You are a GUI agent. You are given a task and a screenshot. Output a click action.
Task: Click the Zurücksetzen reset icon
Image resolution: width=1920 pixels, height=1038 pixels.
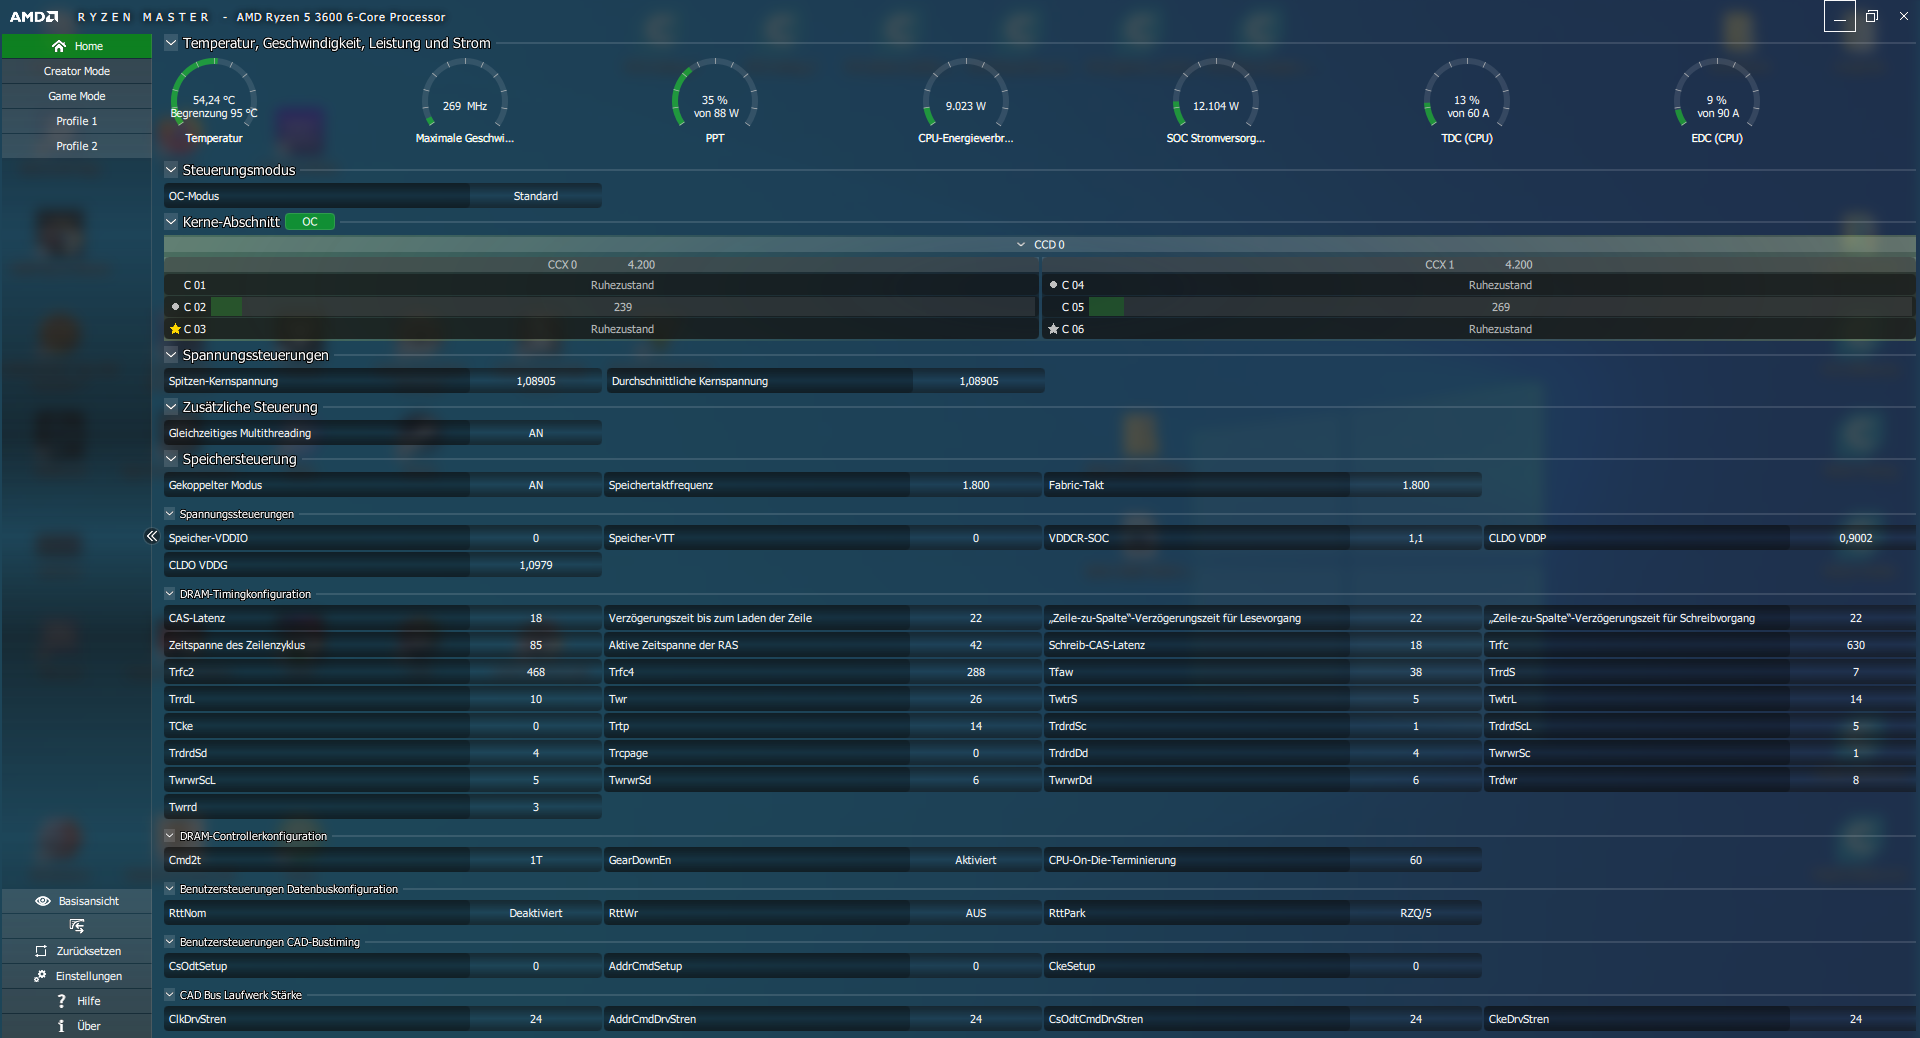(41, 951)
